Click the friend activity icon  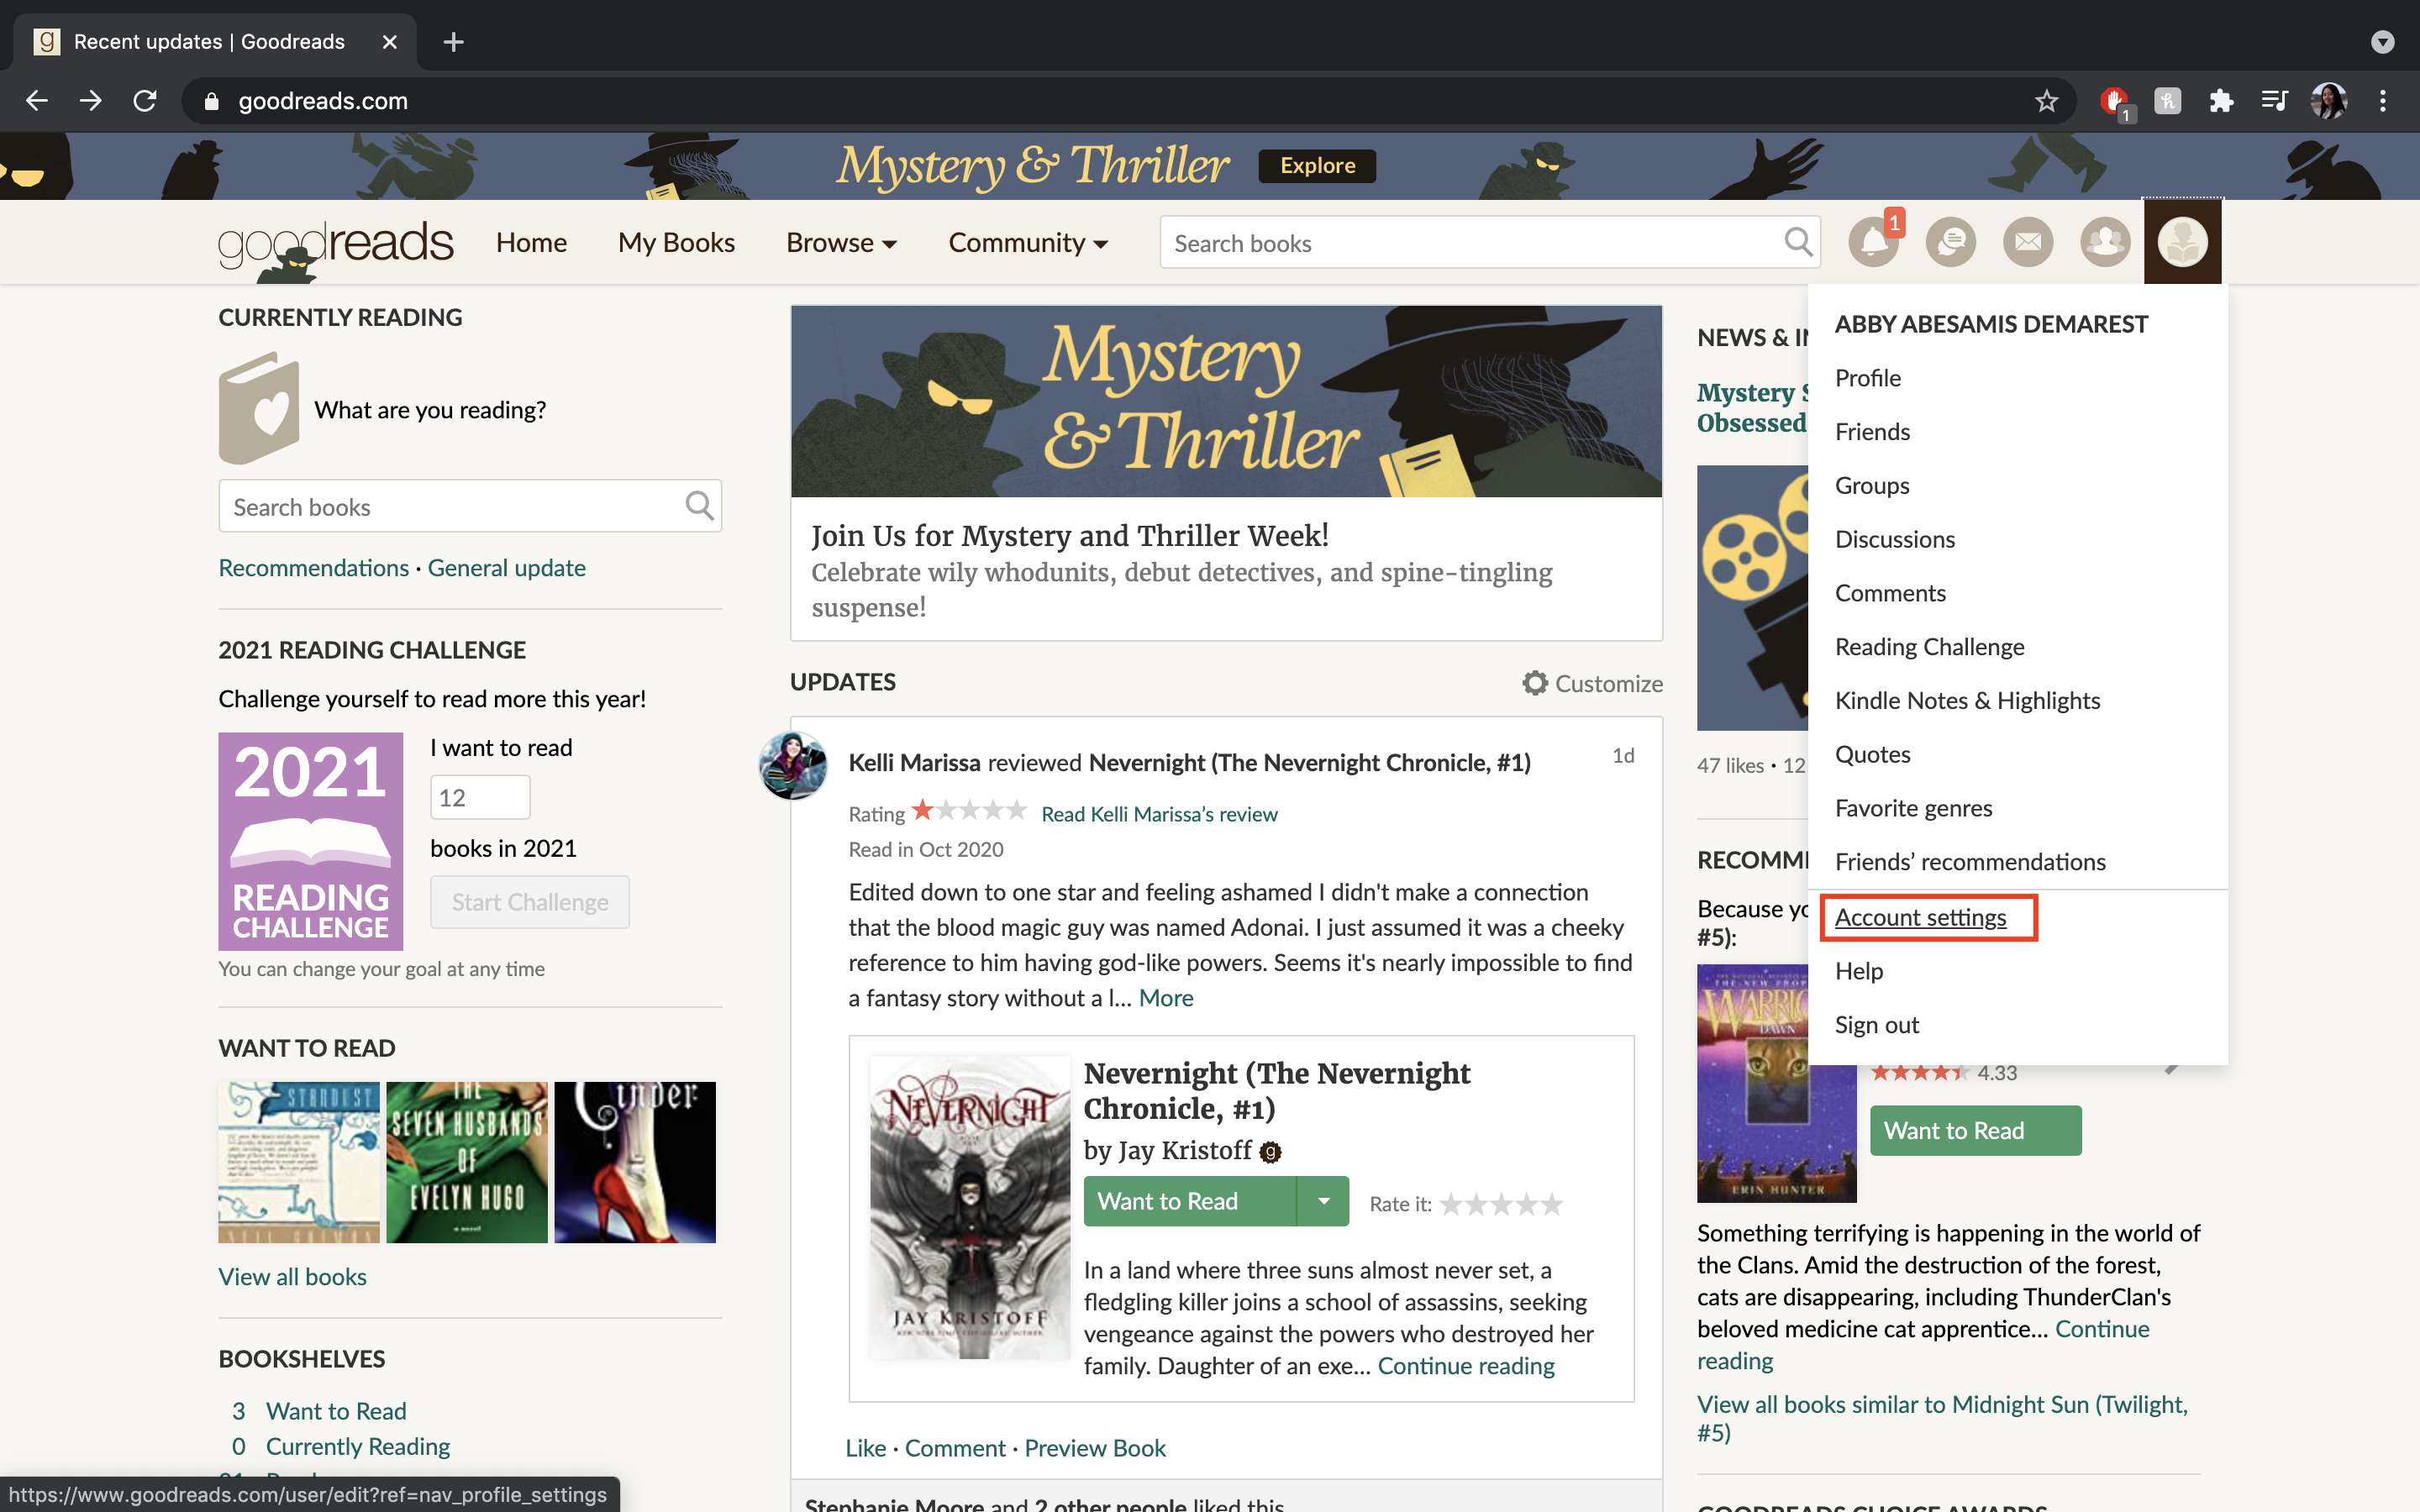click(2107, 240)
